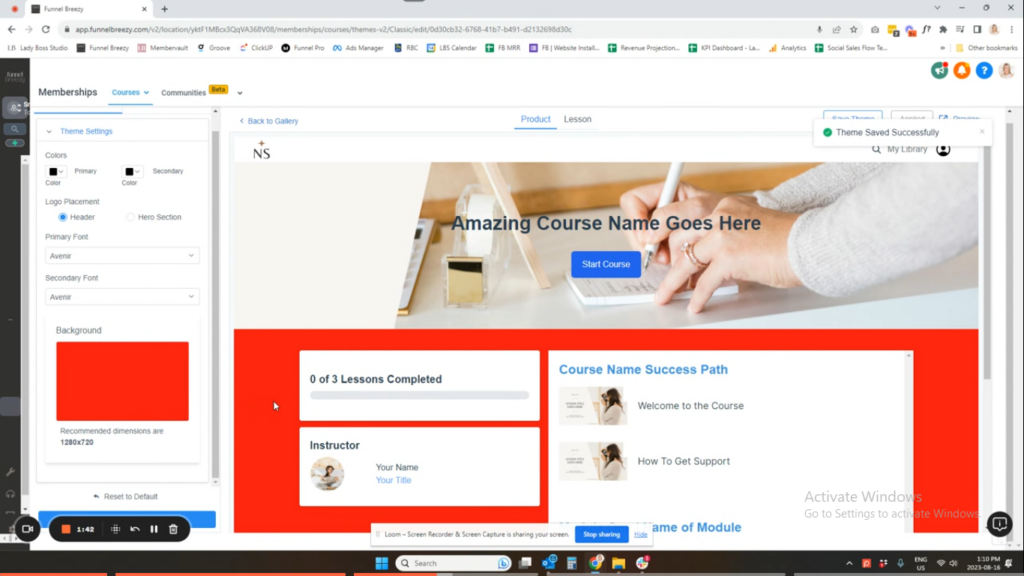Select Header logo placement radio button
This screenshot has height=576, width=1024.
tap(63, 217)
